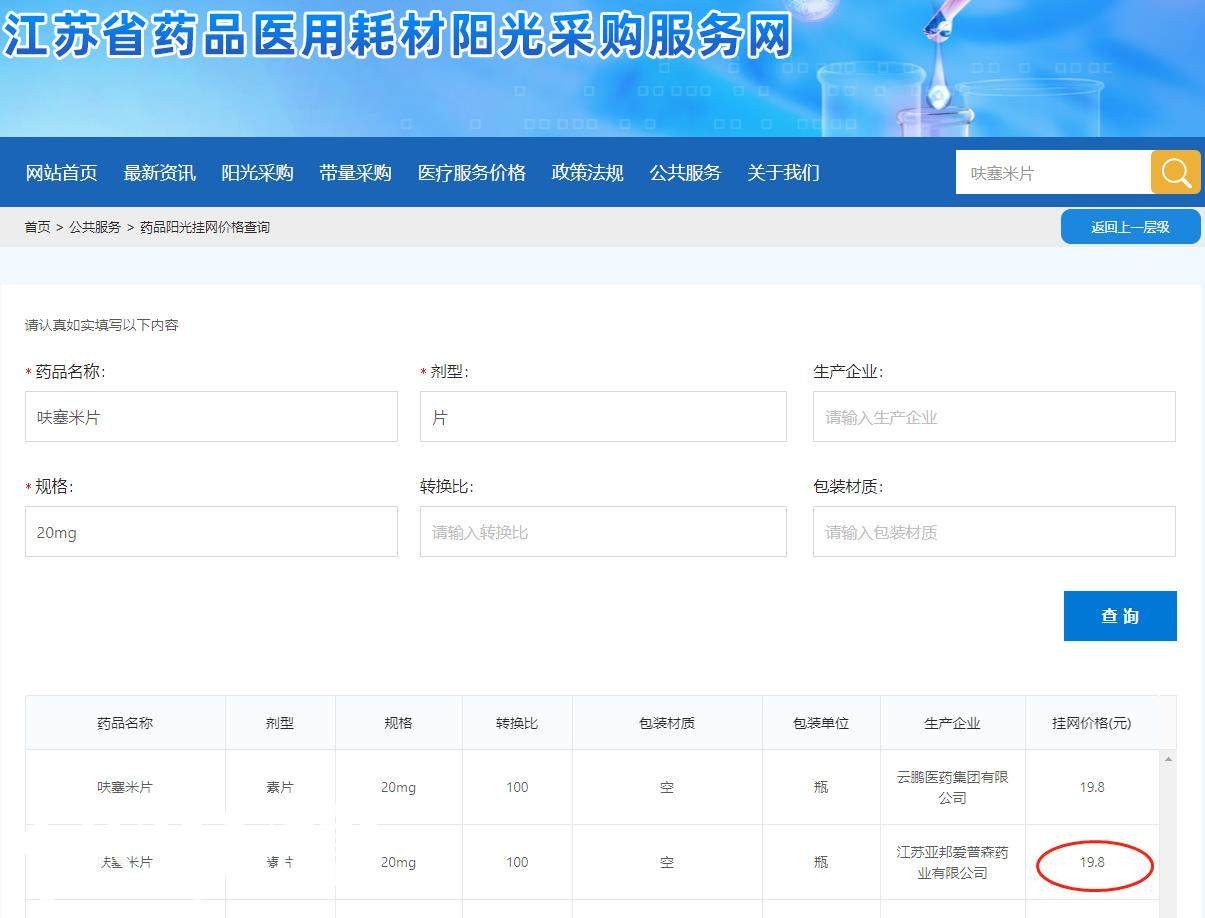
Task: Open 医疗服务价格 from the navigation bar
Action: 471,173
